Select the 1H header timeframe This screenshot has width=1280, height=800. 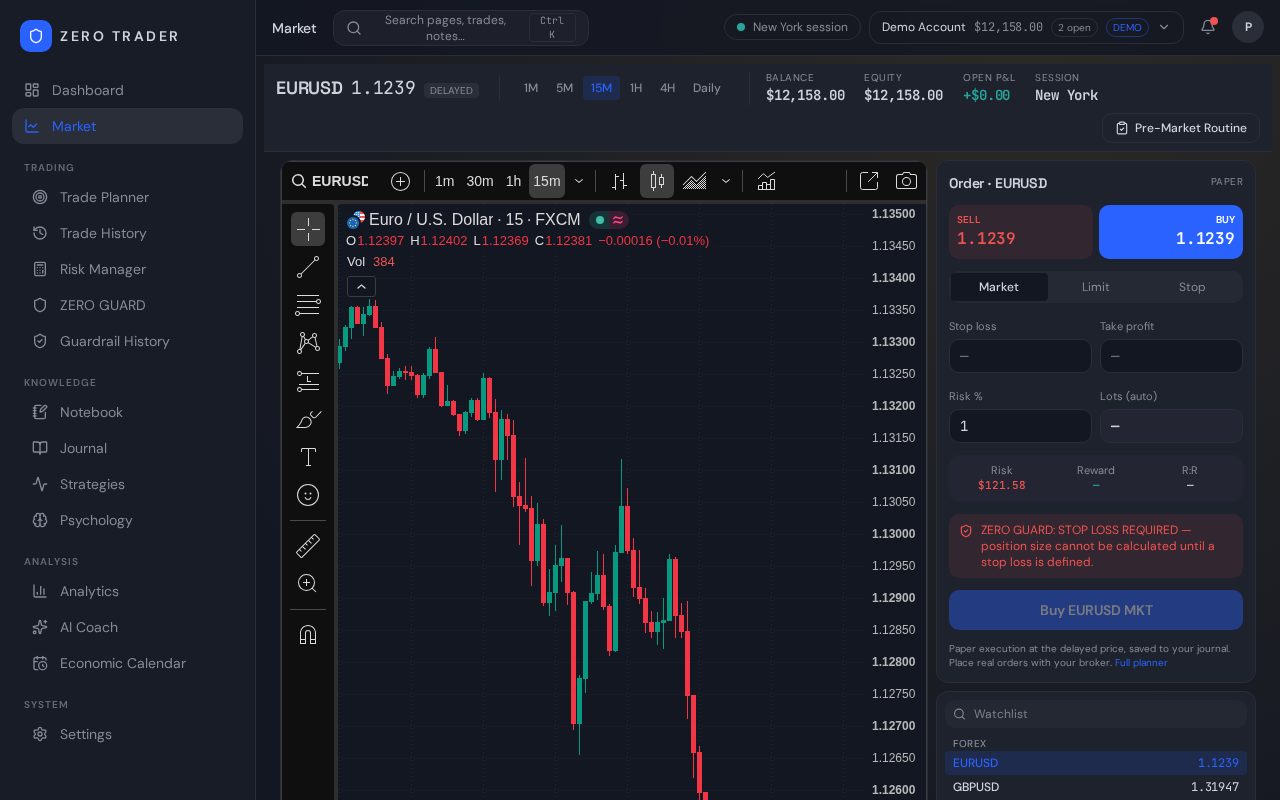pyautogui.click(x=636, y=88)
